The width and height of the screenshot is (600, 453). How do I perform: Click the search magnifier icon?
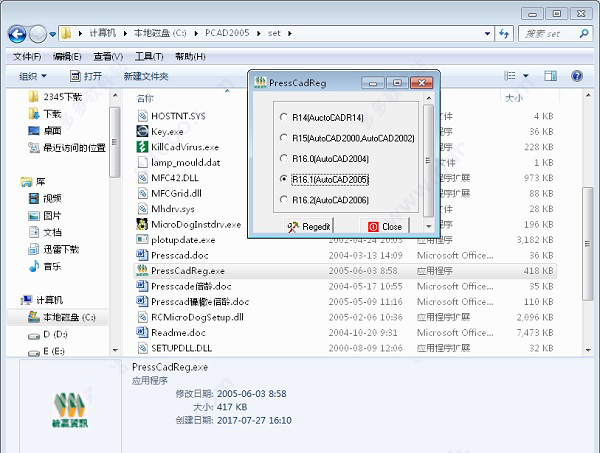click(x=584, y=34)
